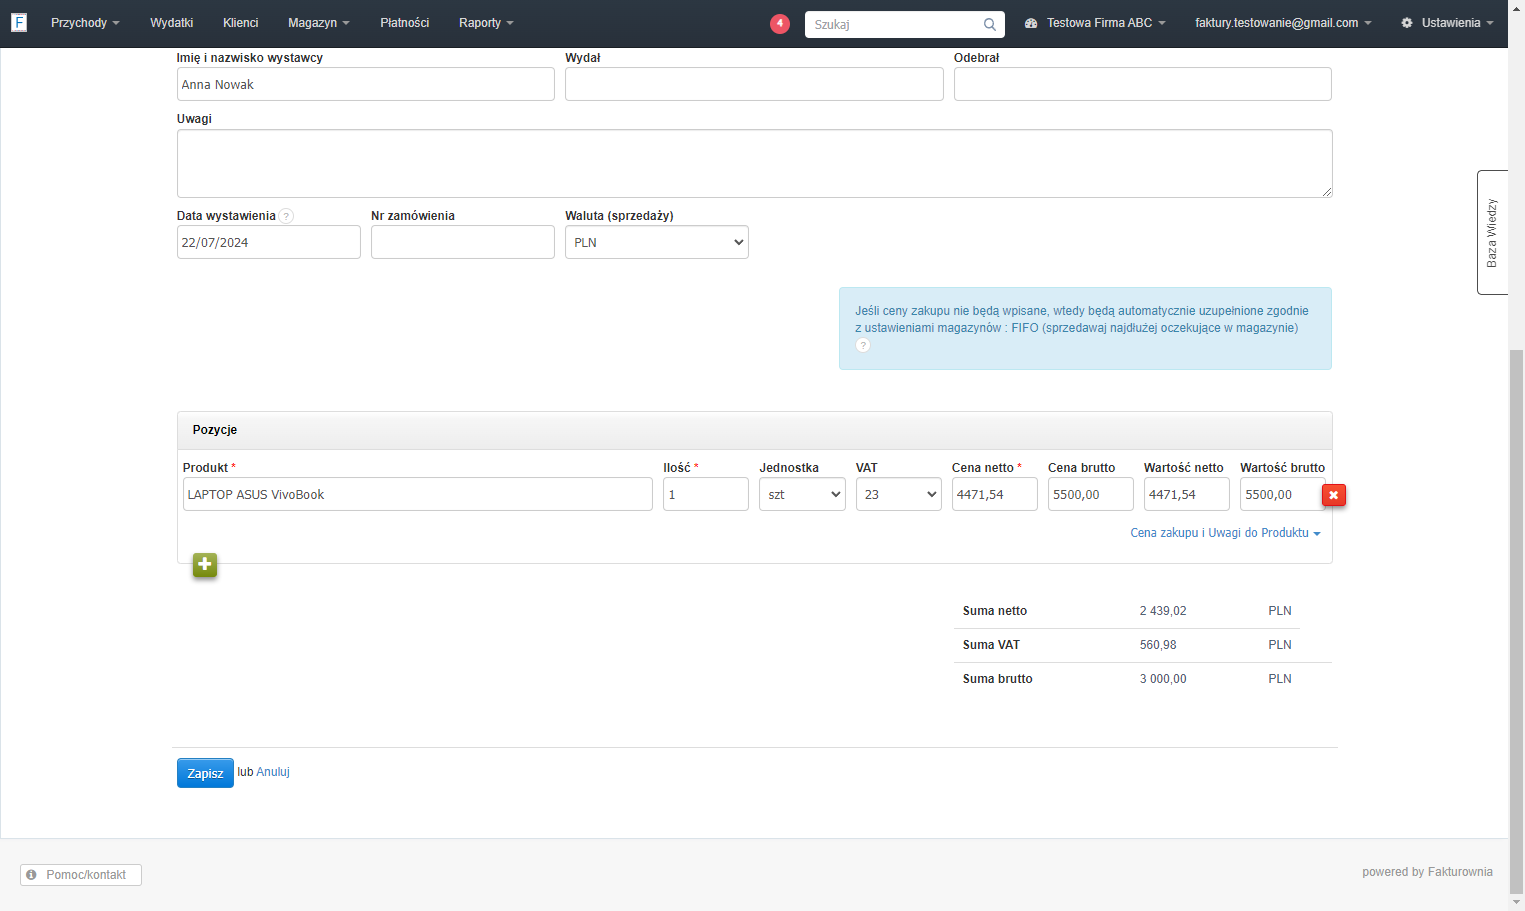Viewport: 1525px width, 911px height.
Task: Open the faktury.testowanie@gmail.com account menu
Action: pyautogui.click(x=1283, y=23)
